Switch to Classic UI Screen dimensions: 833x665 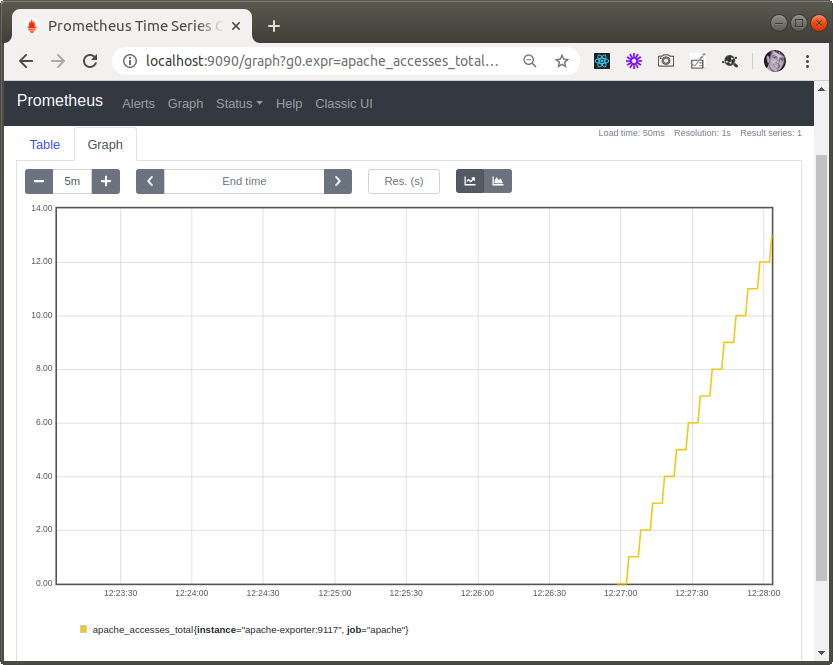pyautogui.click(x=344, y=104)
